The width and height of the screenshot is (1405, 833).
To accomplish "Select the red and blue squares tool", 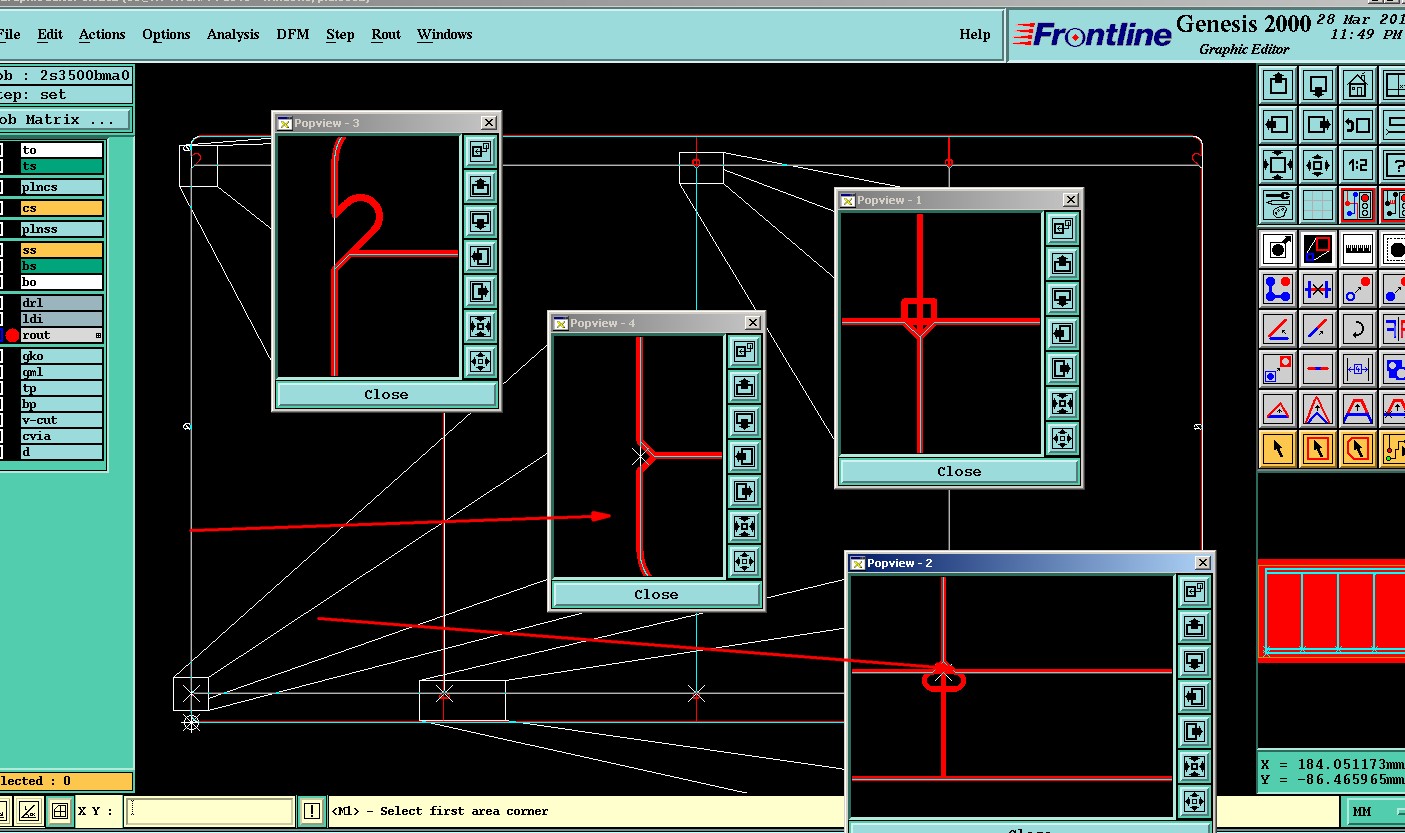I will (x=1318, y=249).
